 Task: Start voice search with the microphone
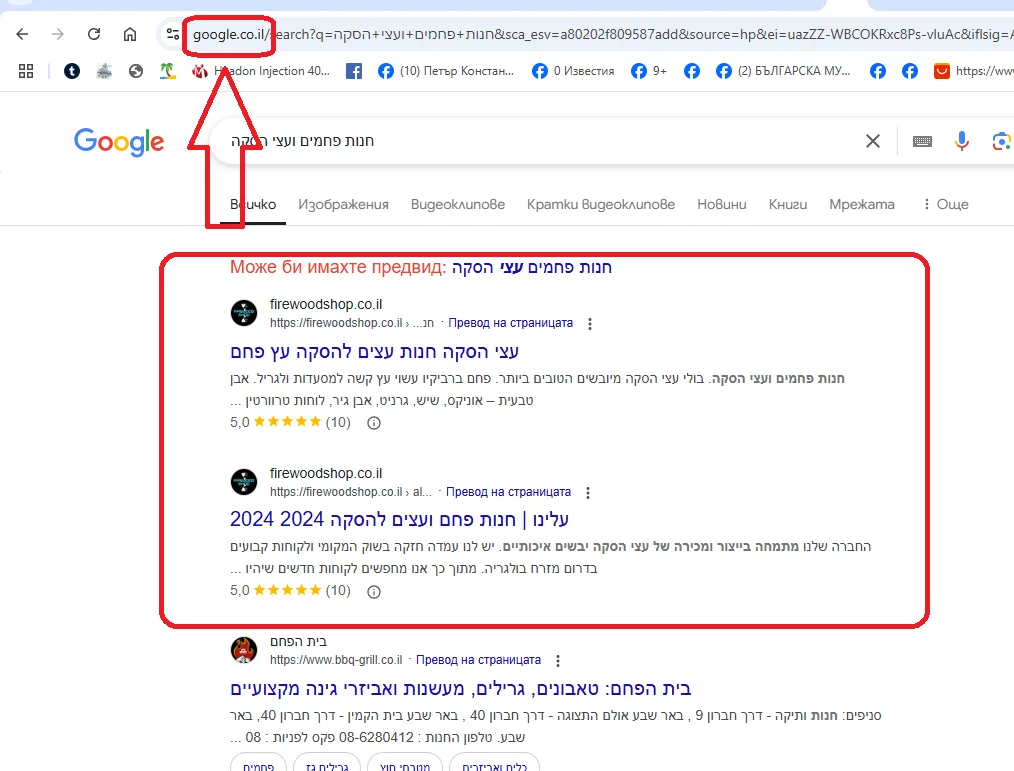pos(962,141)
